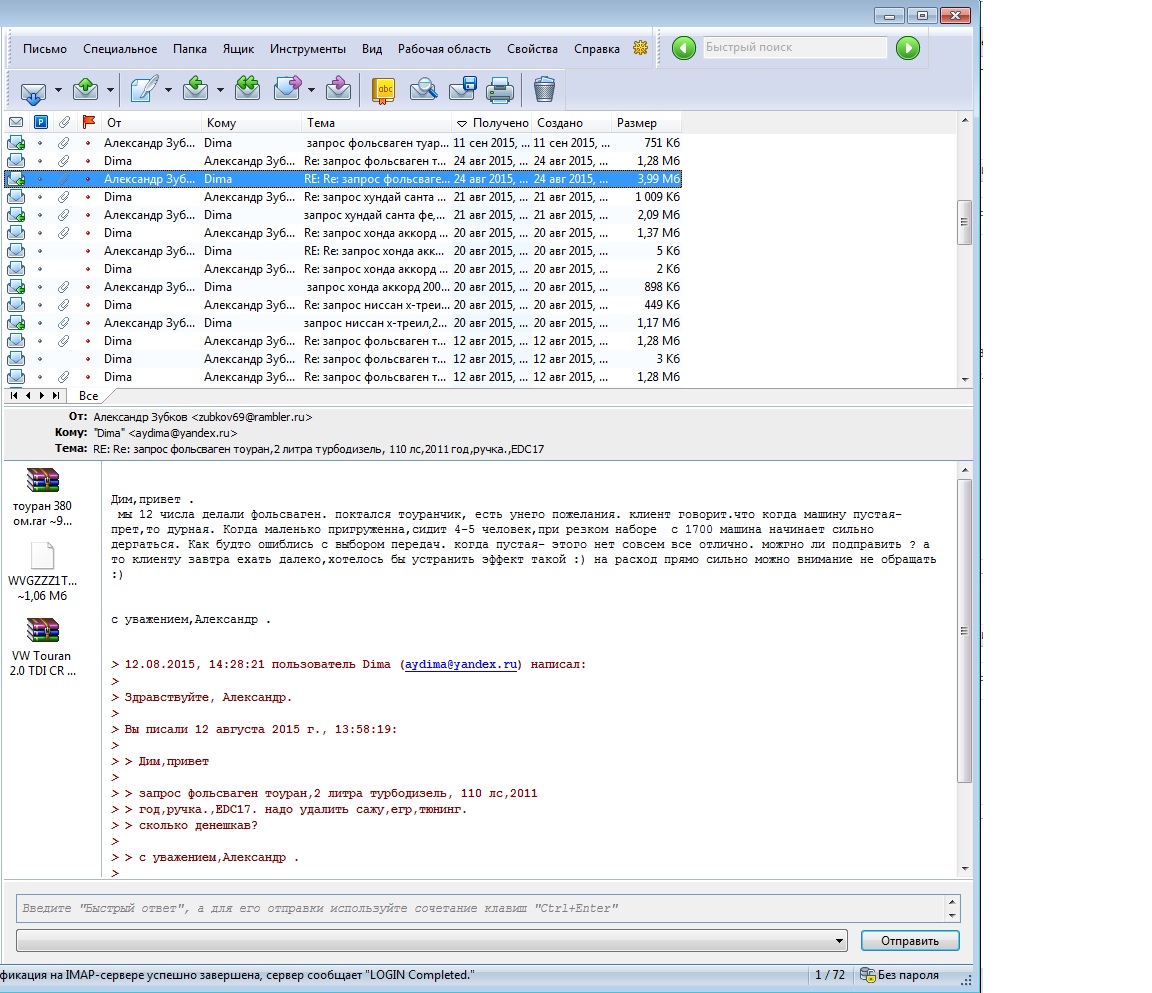
Task: Sort by the Создано column header
Action: (x=572, y=123)
